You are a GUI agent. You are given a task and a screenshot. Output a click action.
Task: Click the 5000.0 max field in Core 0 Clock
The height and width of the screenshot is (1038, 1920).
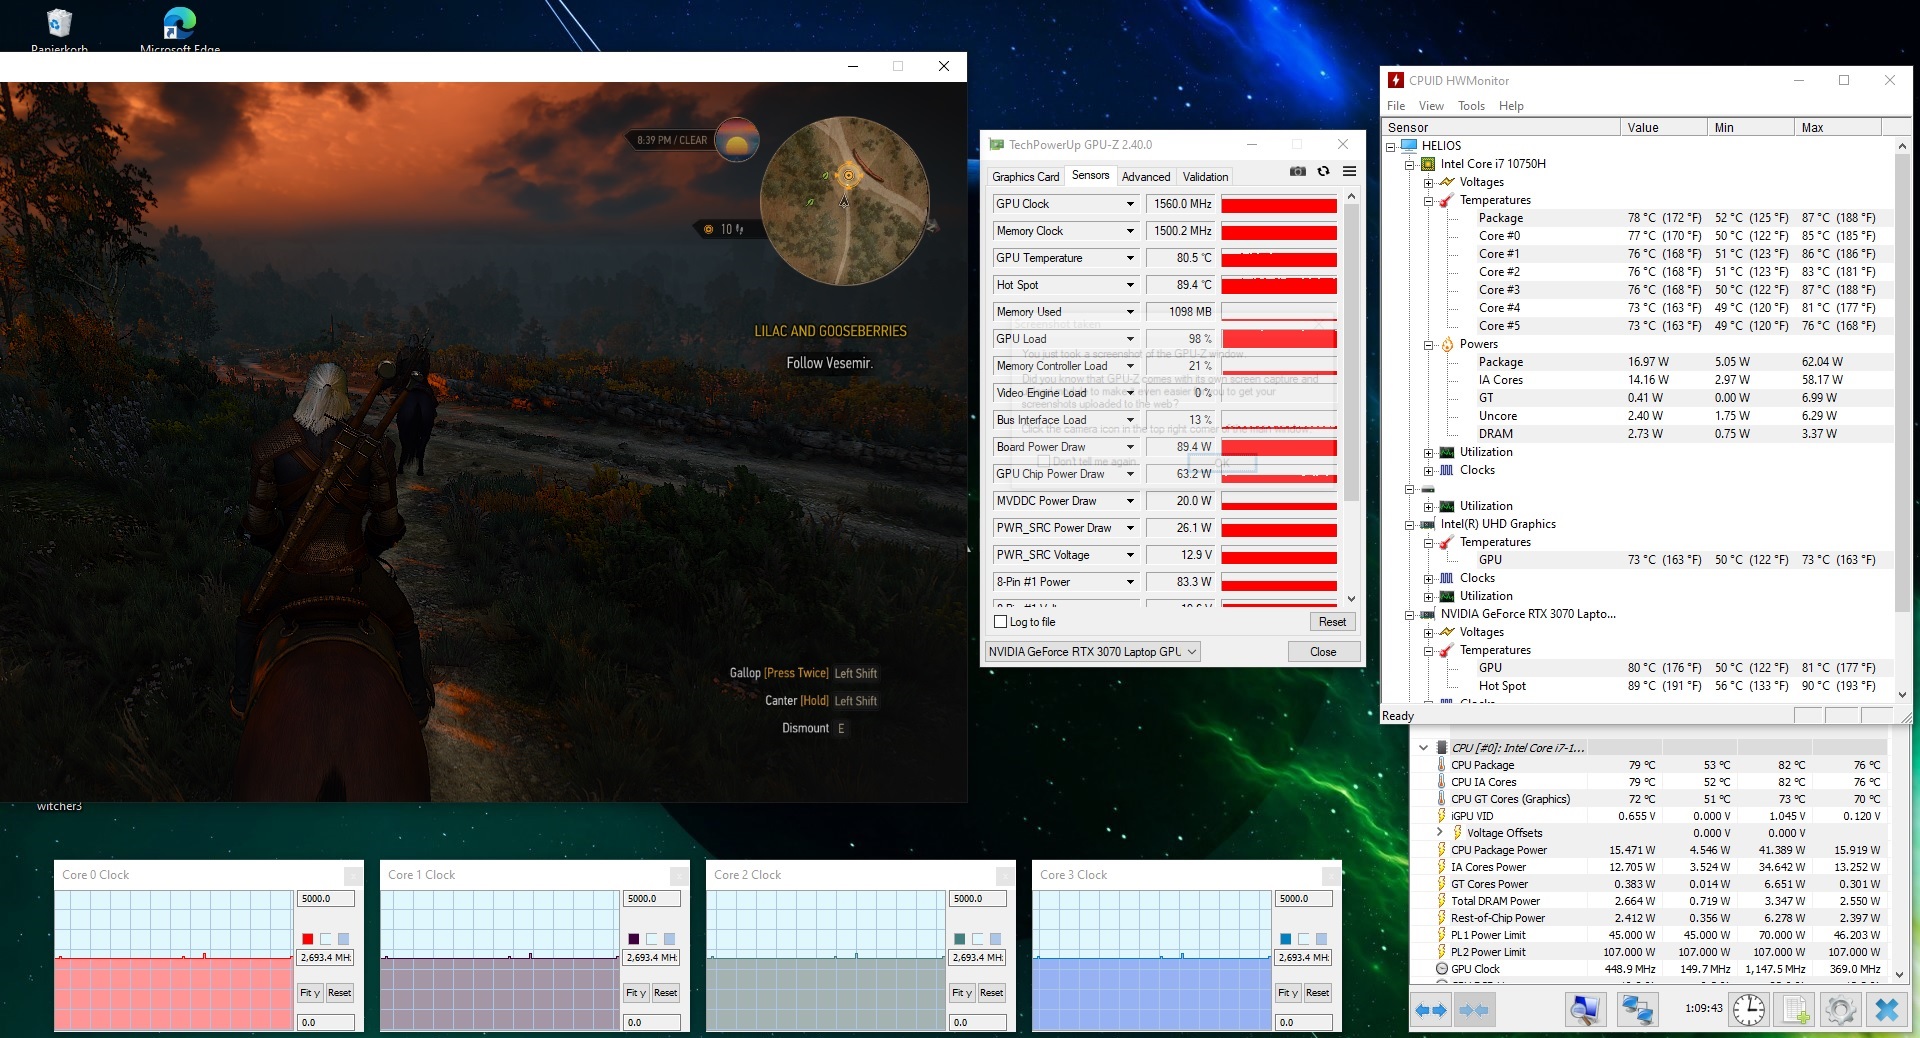(326, 899)
